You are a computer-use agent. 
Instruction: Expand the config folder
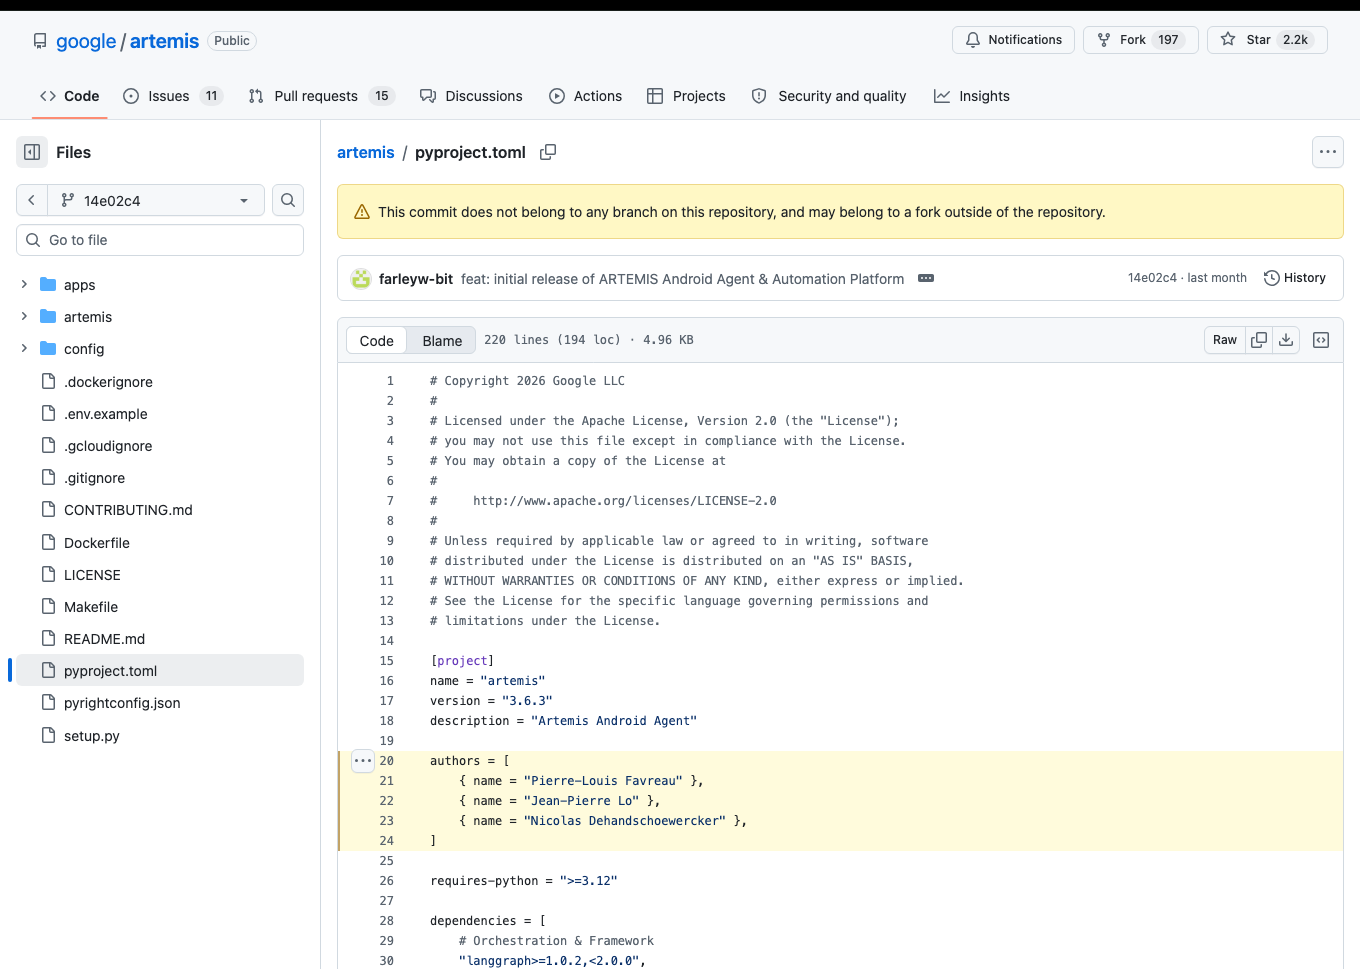24,349
